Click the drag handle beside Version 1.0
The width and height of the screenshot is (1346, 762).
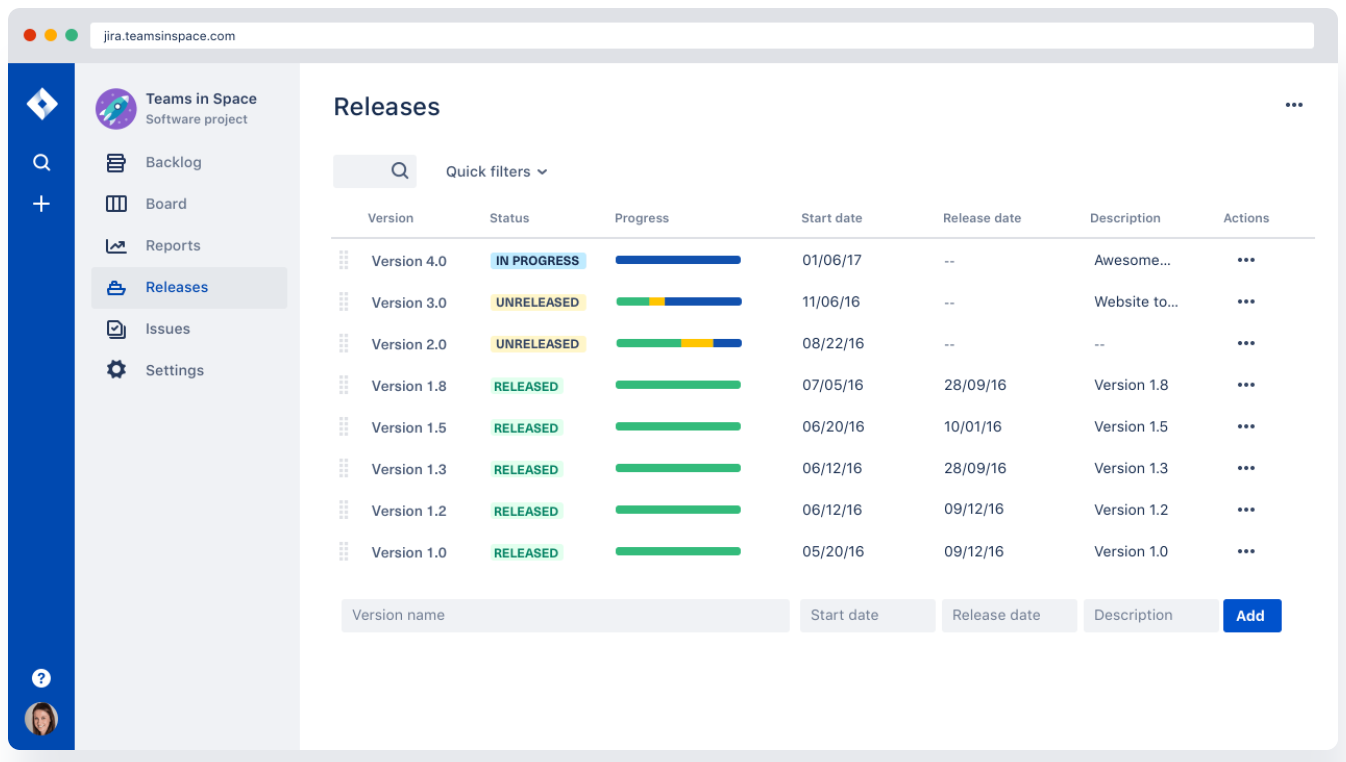(x=344, y=552)
